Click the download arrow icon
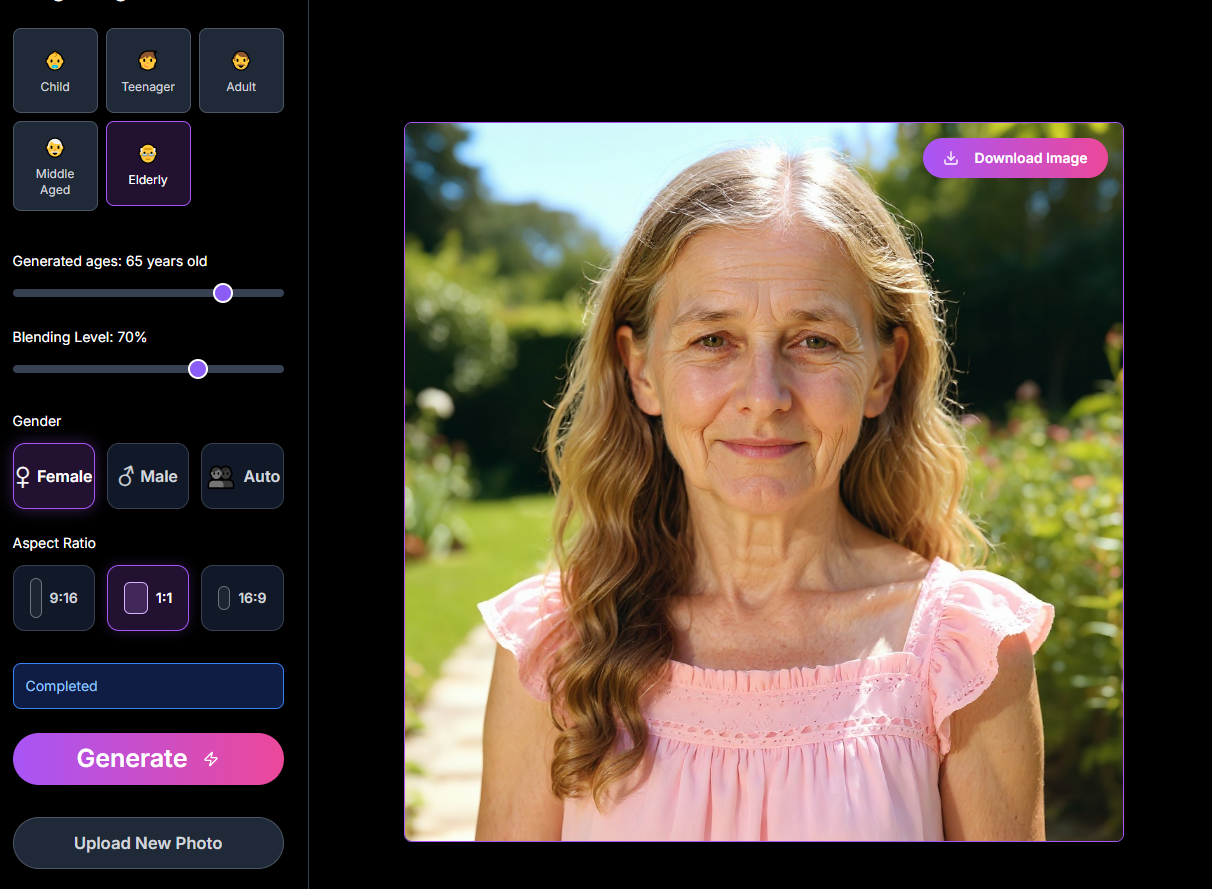 951,158
